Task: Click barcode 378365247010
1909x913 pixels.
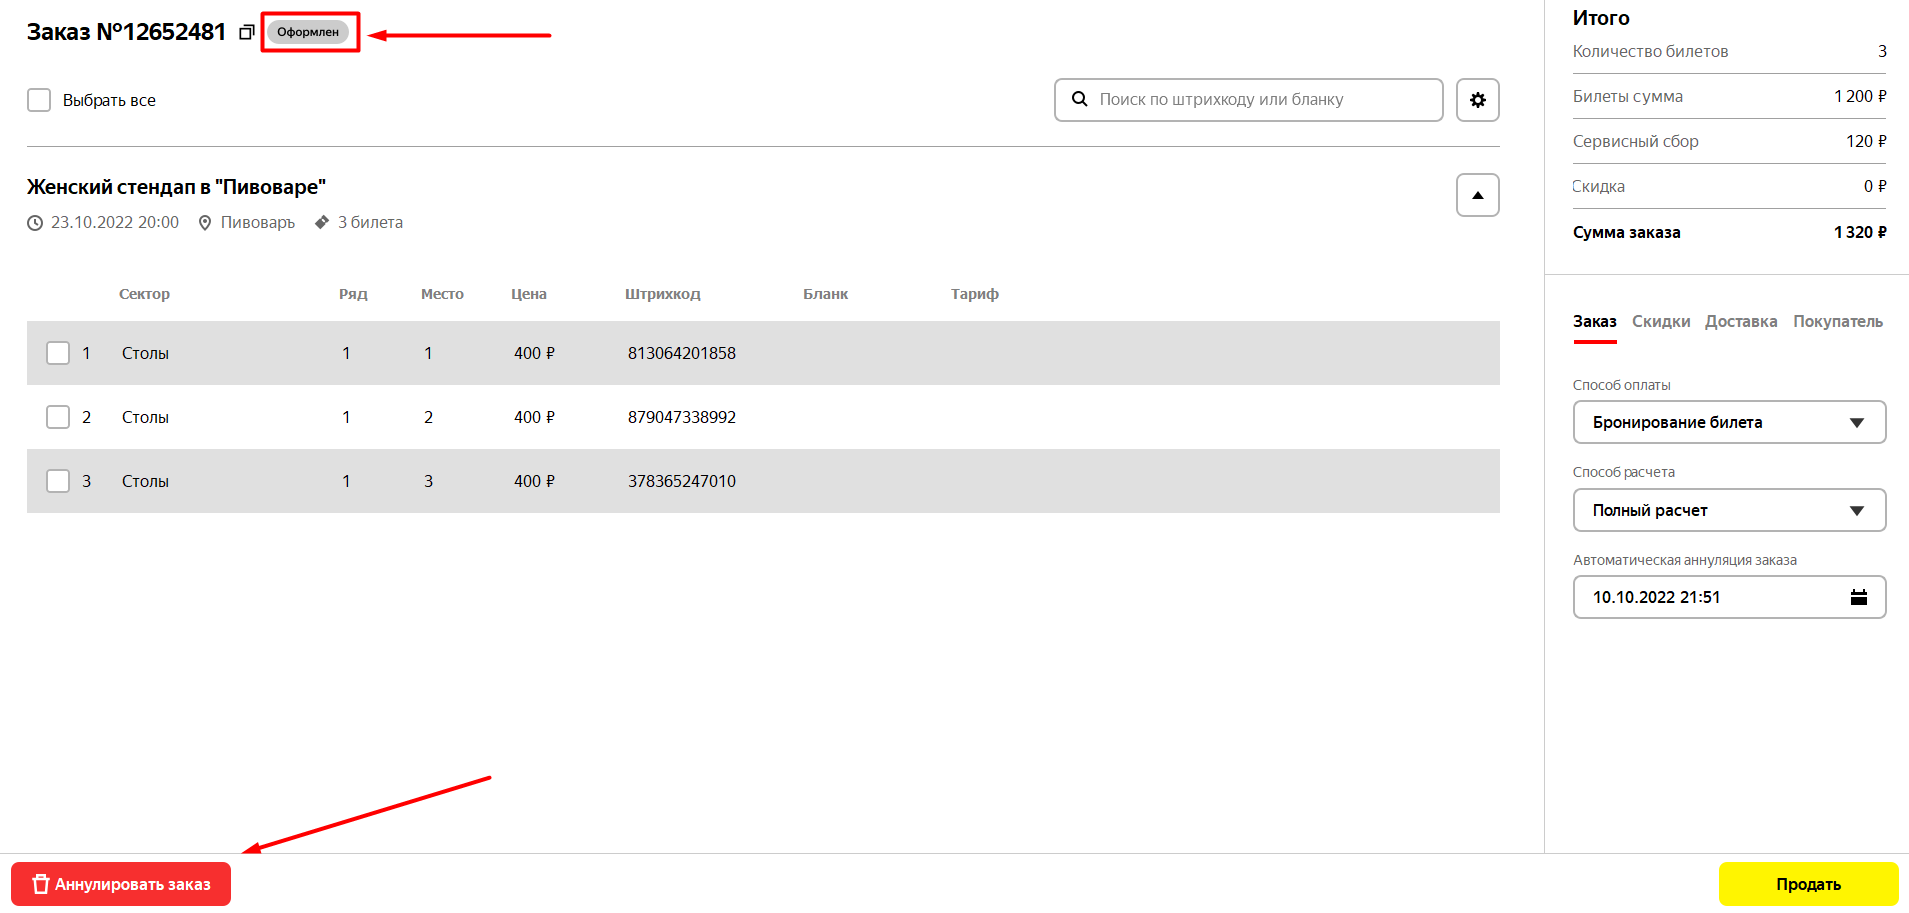Action: pos(682,481)
